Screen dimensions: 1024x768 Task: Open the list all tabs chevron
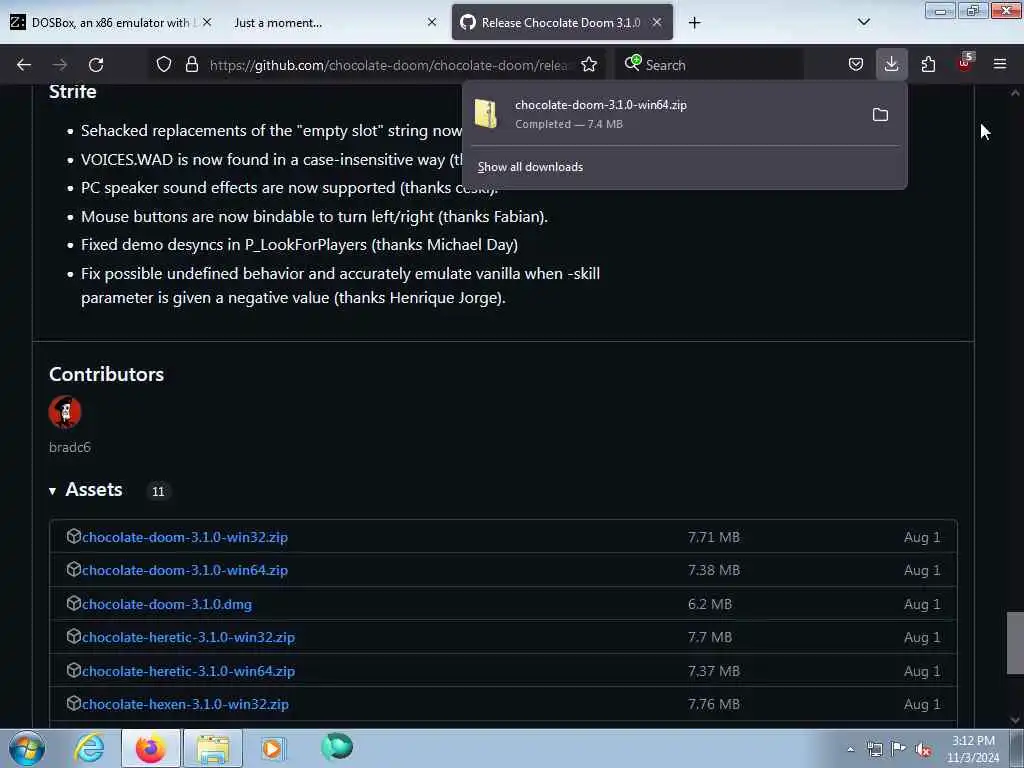pyautogui.click(x=863, y=22)
